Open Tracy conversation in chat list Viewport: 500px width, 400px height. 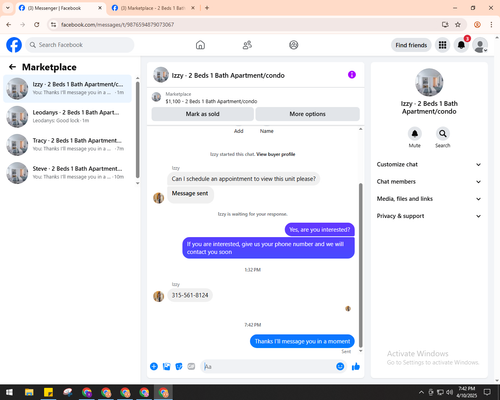[67, 145]
